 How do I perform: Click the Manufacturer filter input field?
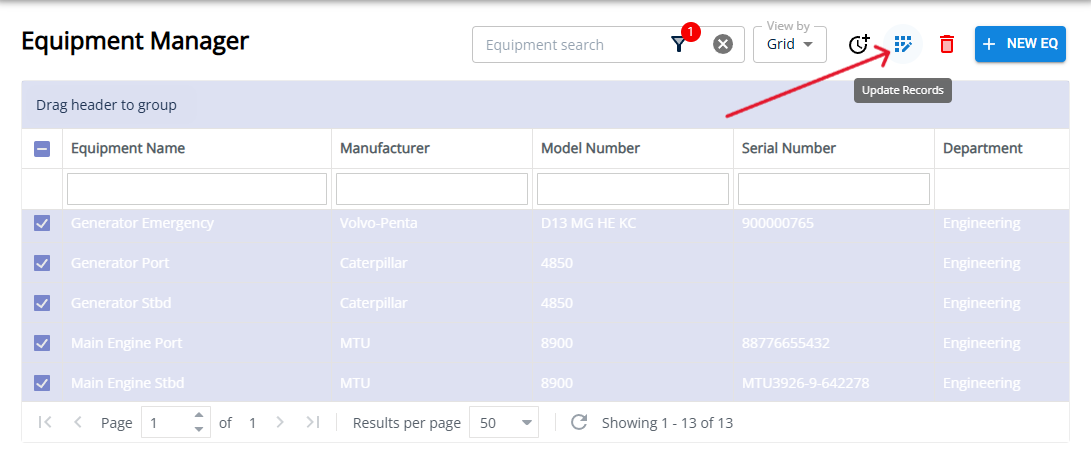pyautogui.click(x=431, y=189)
